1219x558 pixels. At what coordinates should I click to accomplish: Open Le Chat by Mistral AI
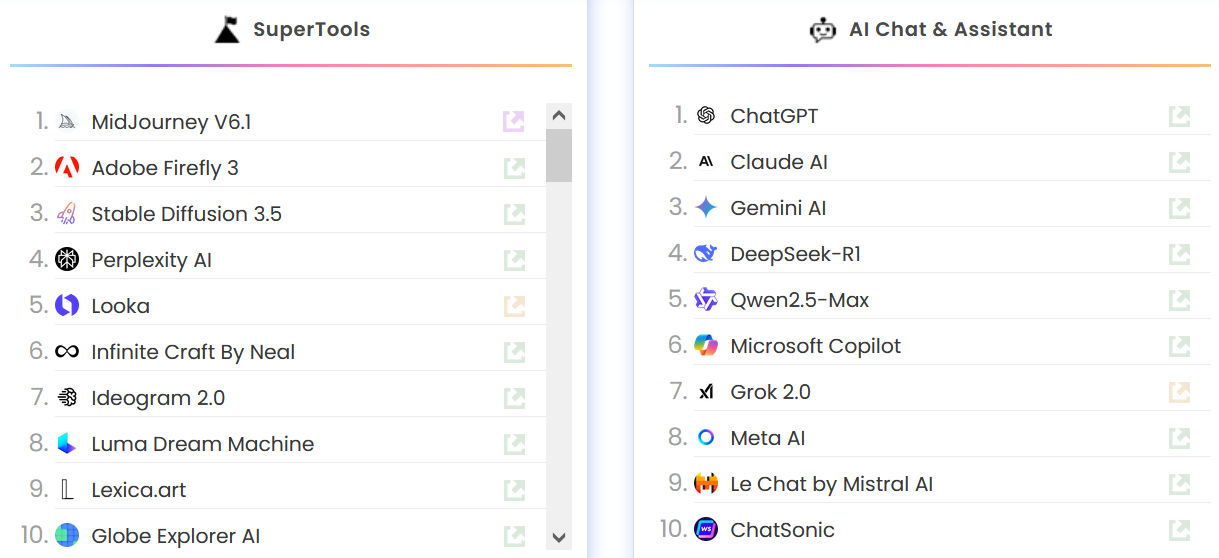(x=832, y=484)
